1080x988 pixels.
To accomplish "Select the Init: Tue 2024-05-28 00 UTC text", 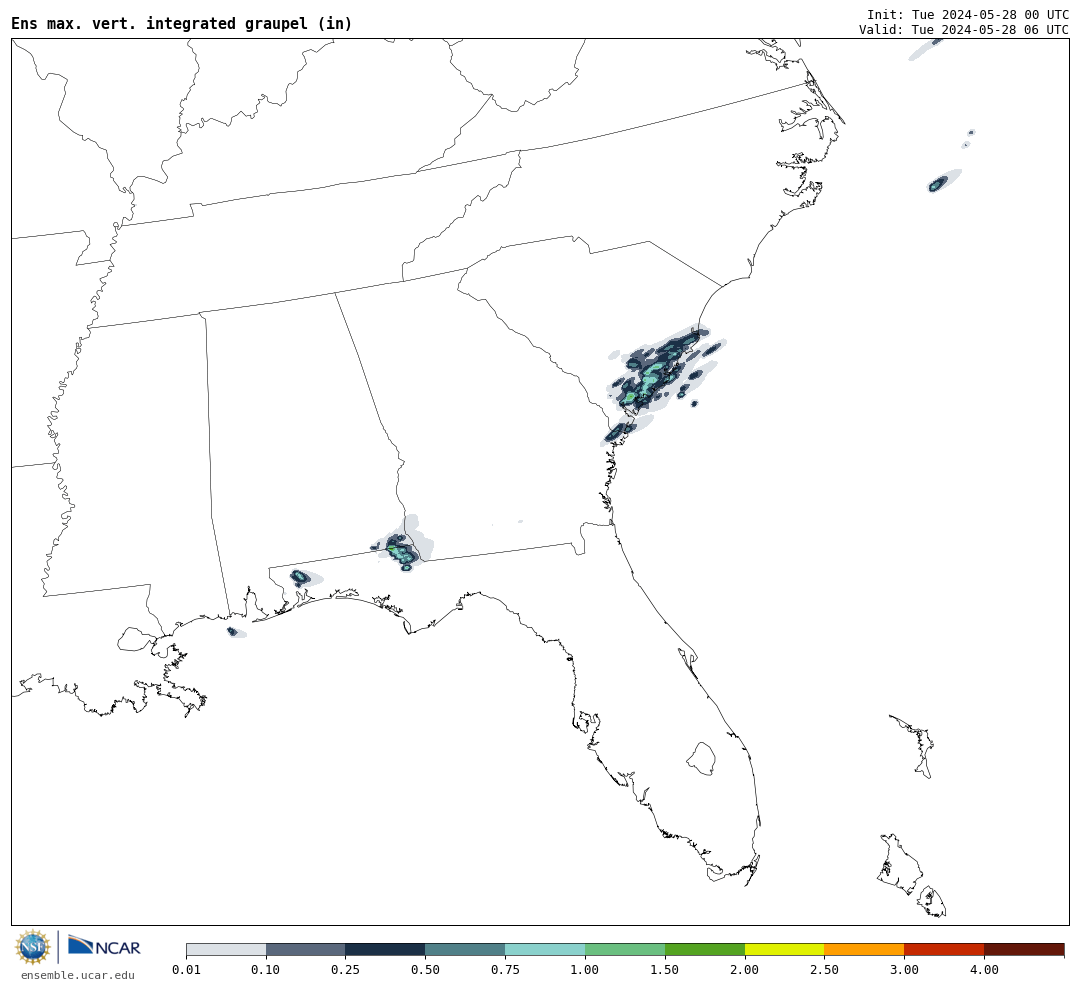I will [x=968, y=14].
